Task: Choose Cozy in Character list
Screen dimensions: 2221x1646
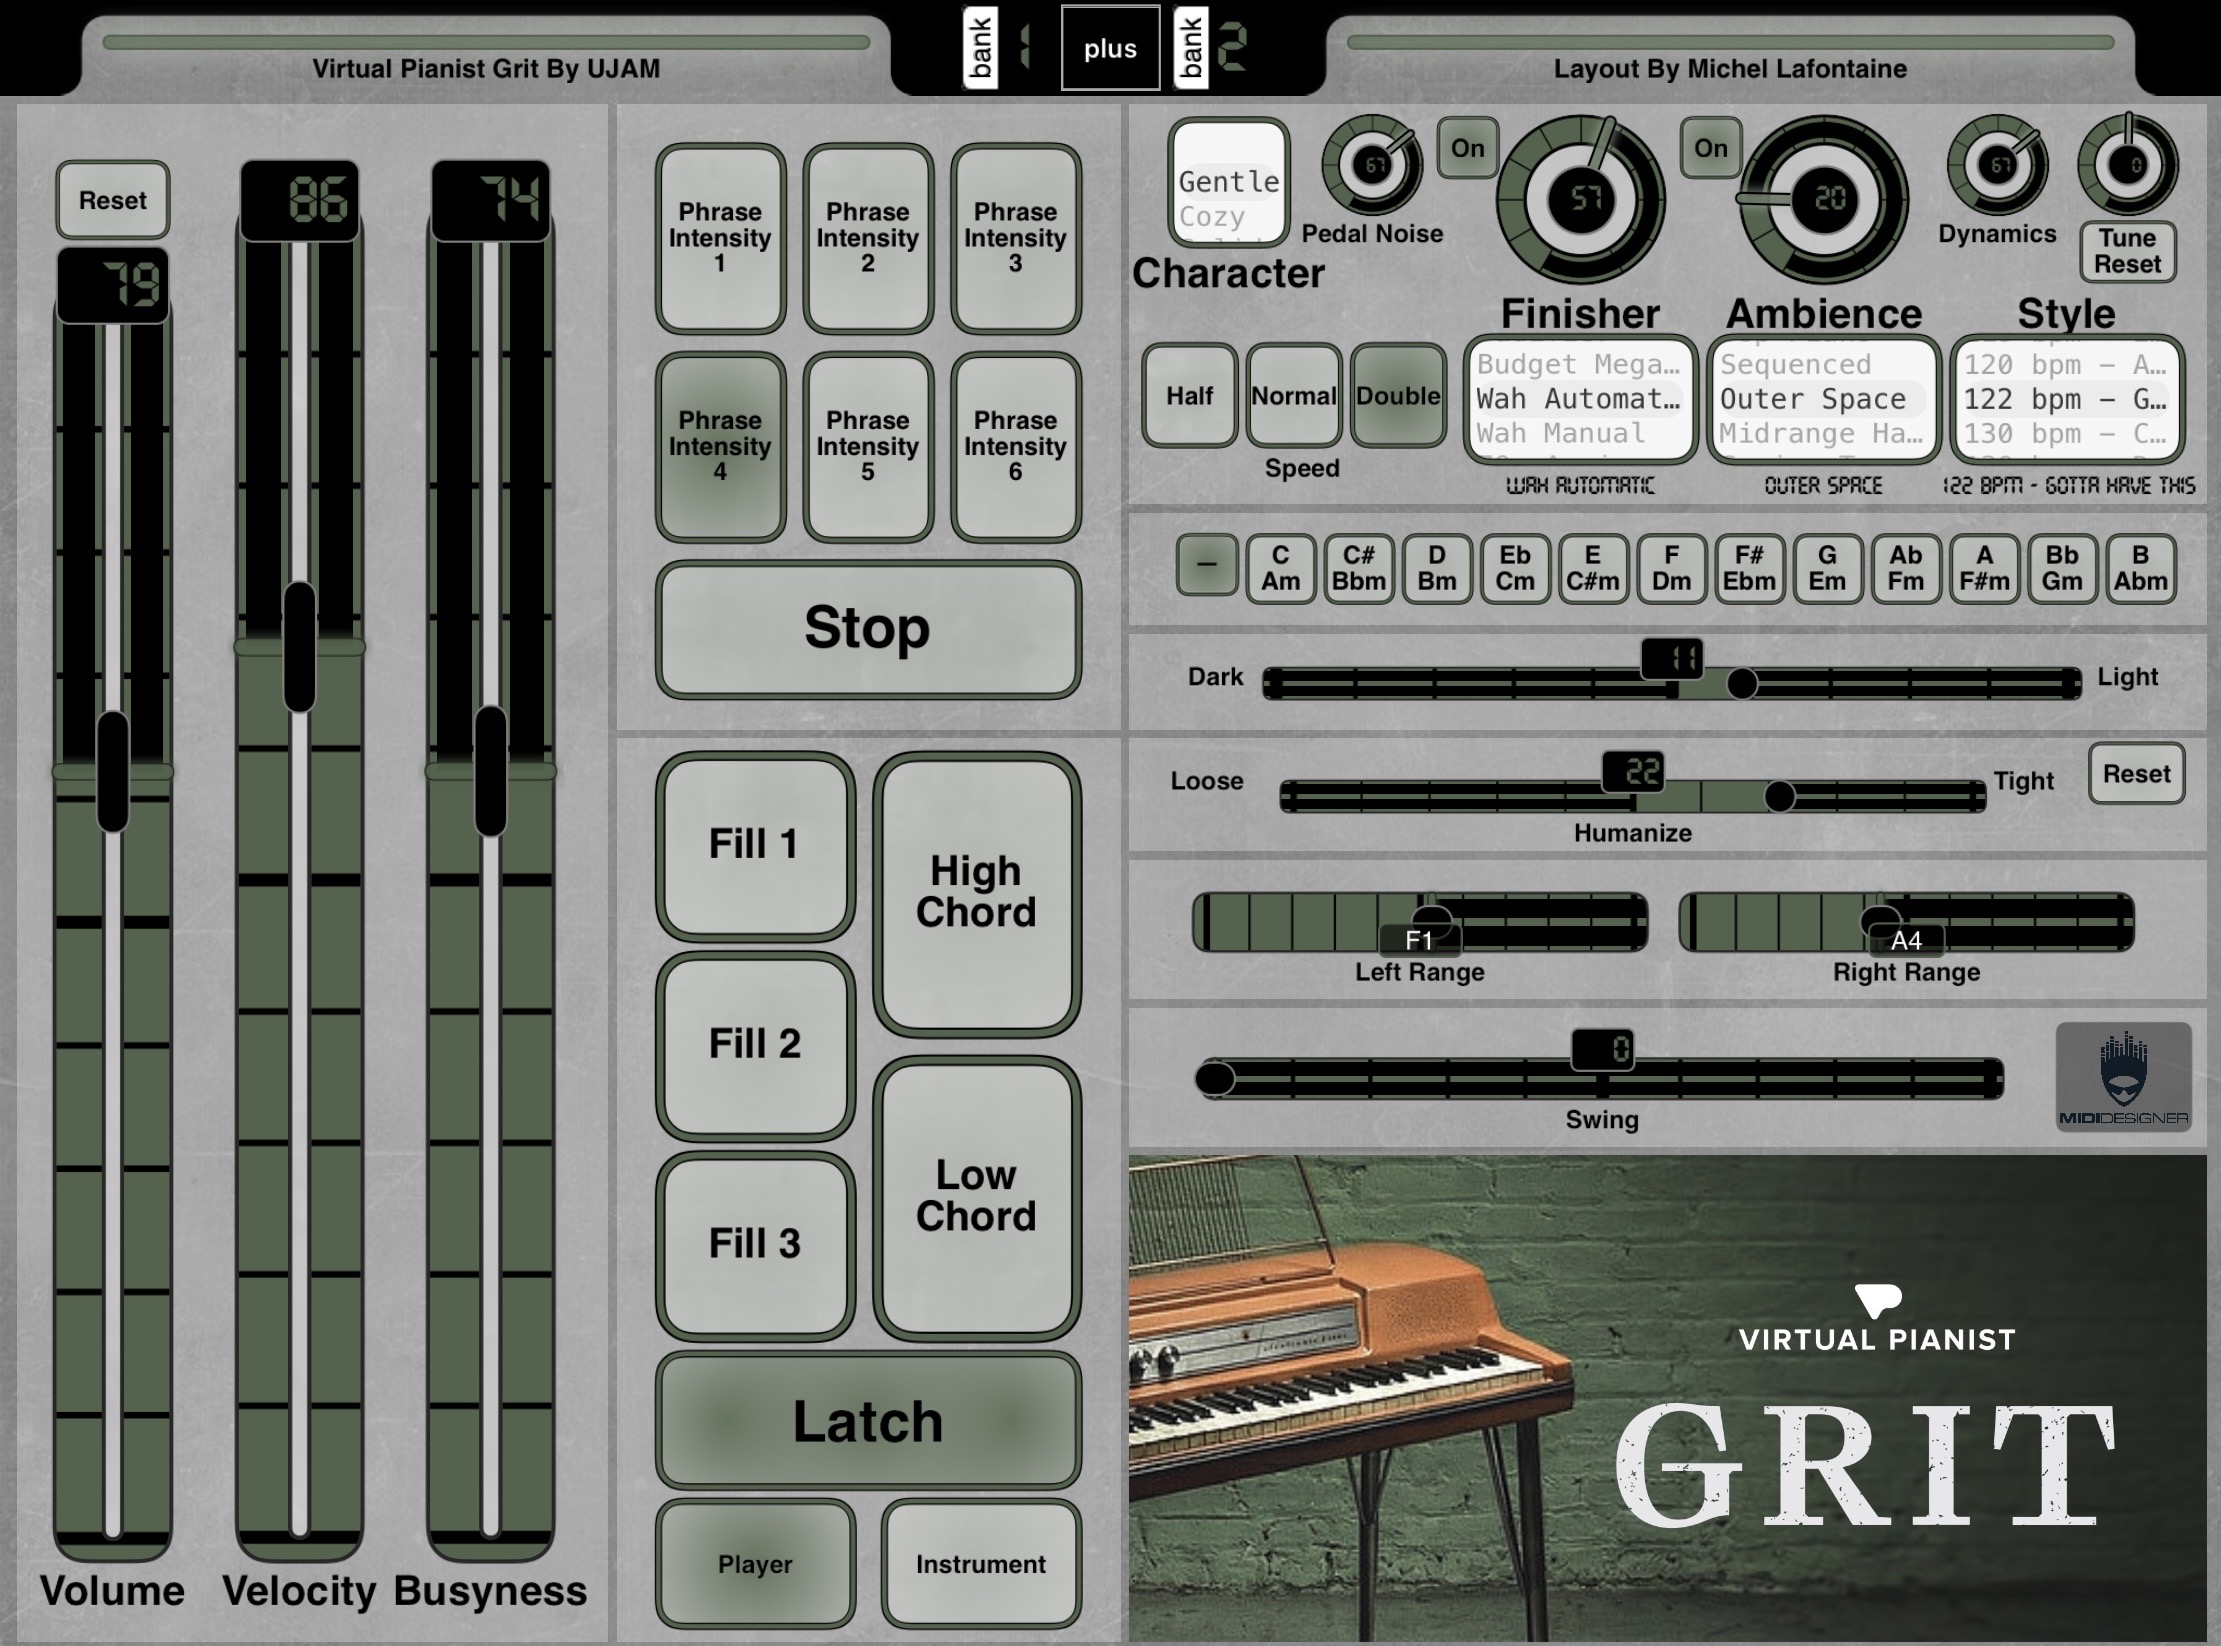Action: pyautogui.click(x=1212, y=216)
